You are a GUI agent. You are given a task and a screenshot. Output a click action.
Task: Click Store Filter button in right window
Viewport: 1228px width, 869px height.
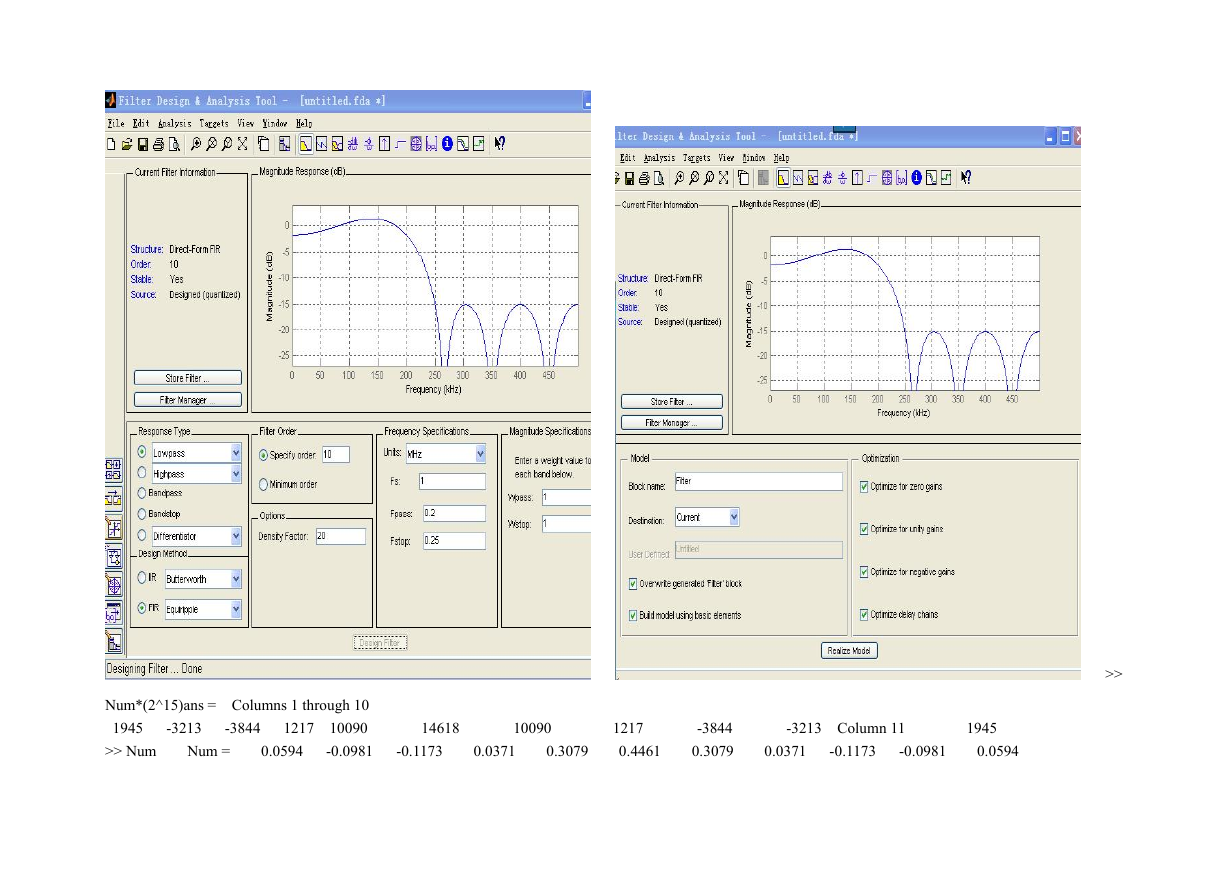pyautogui.click(x=671, y=401)
